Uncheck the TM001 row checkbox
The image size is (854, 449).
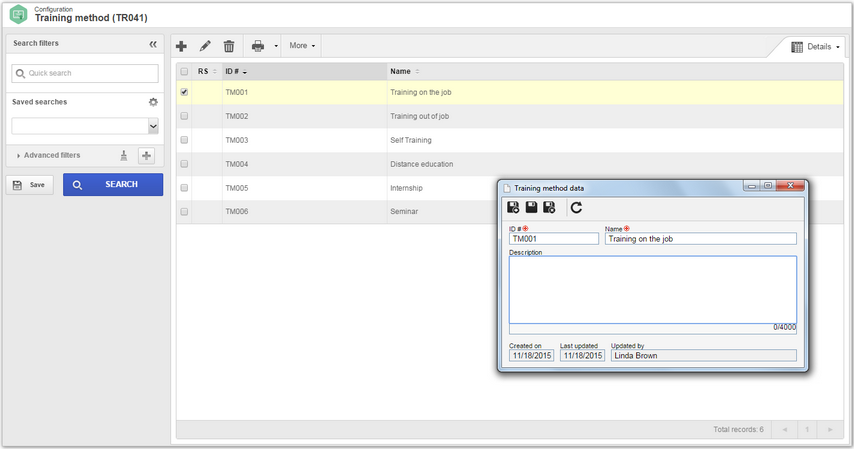click(184, 92)
